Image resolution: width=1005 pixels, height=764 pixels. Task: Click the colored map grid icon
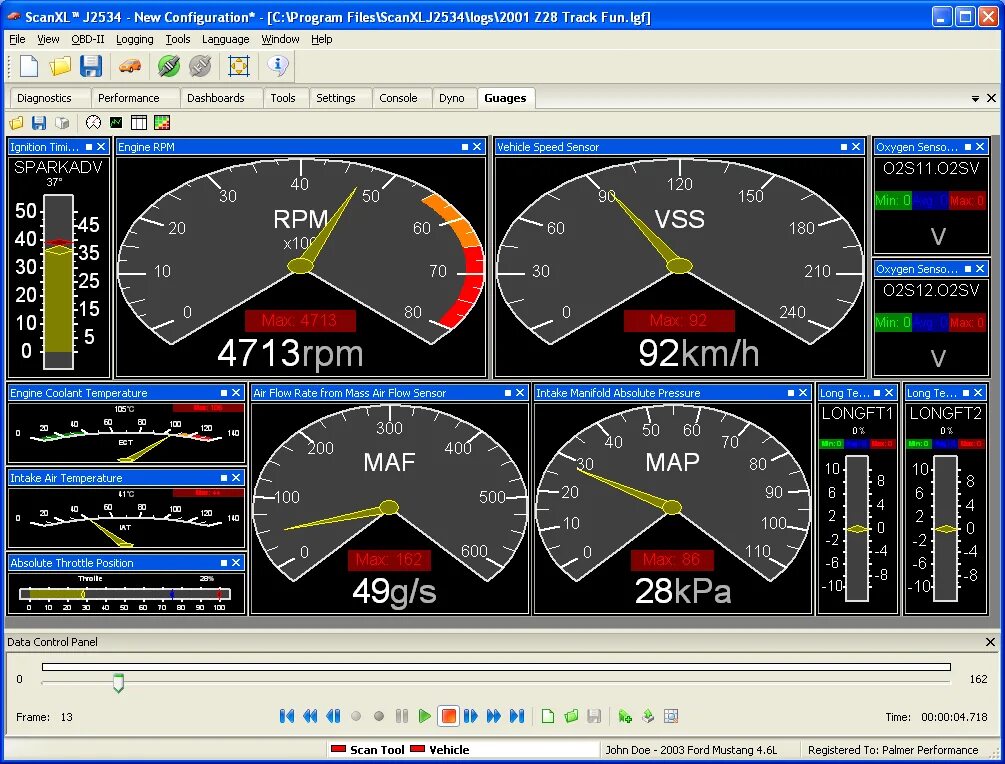point(162,122)
